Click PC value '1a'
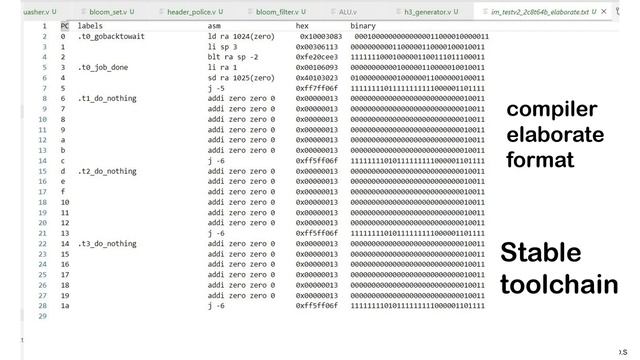This screenshot has width=640, height=360. (x=65, y=306)
